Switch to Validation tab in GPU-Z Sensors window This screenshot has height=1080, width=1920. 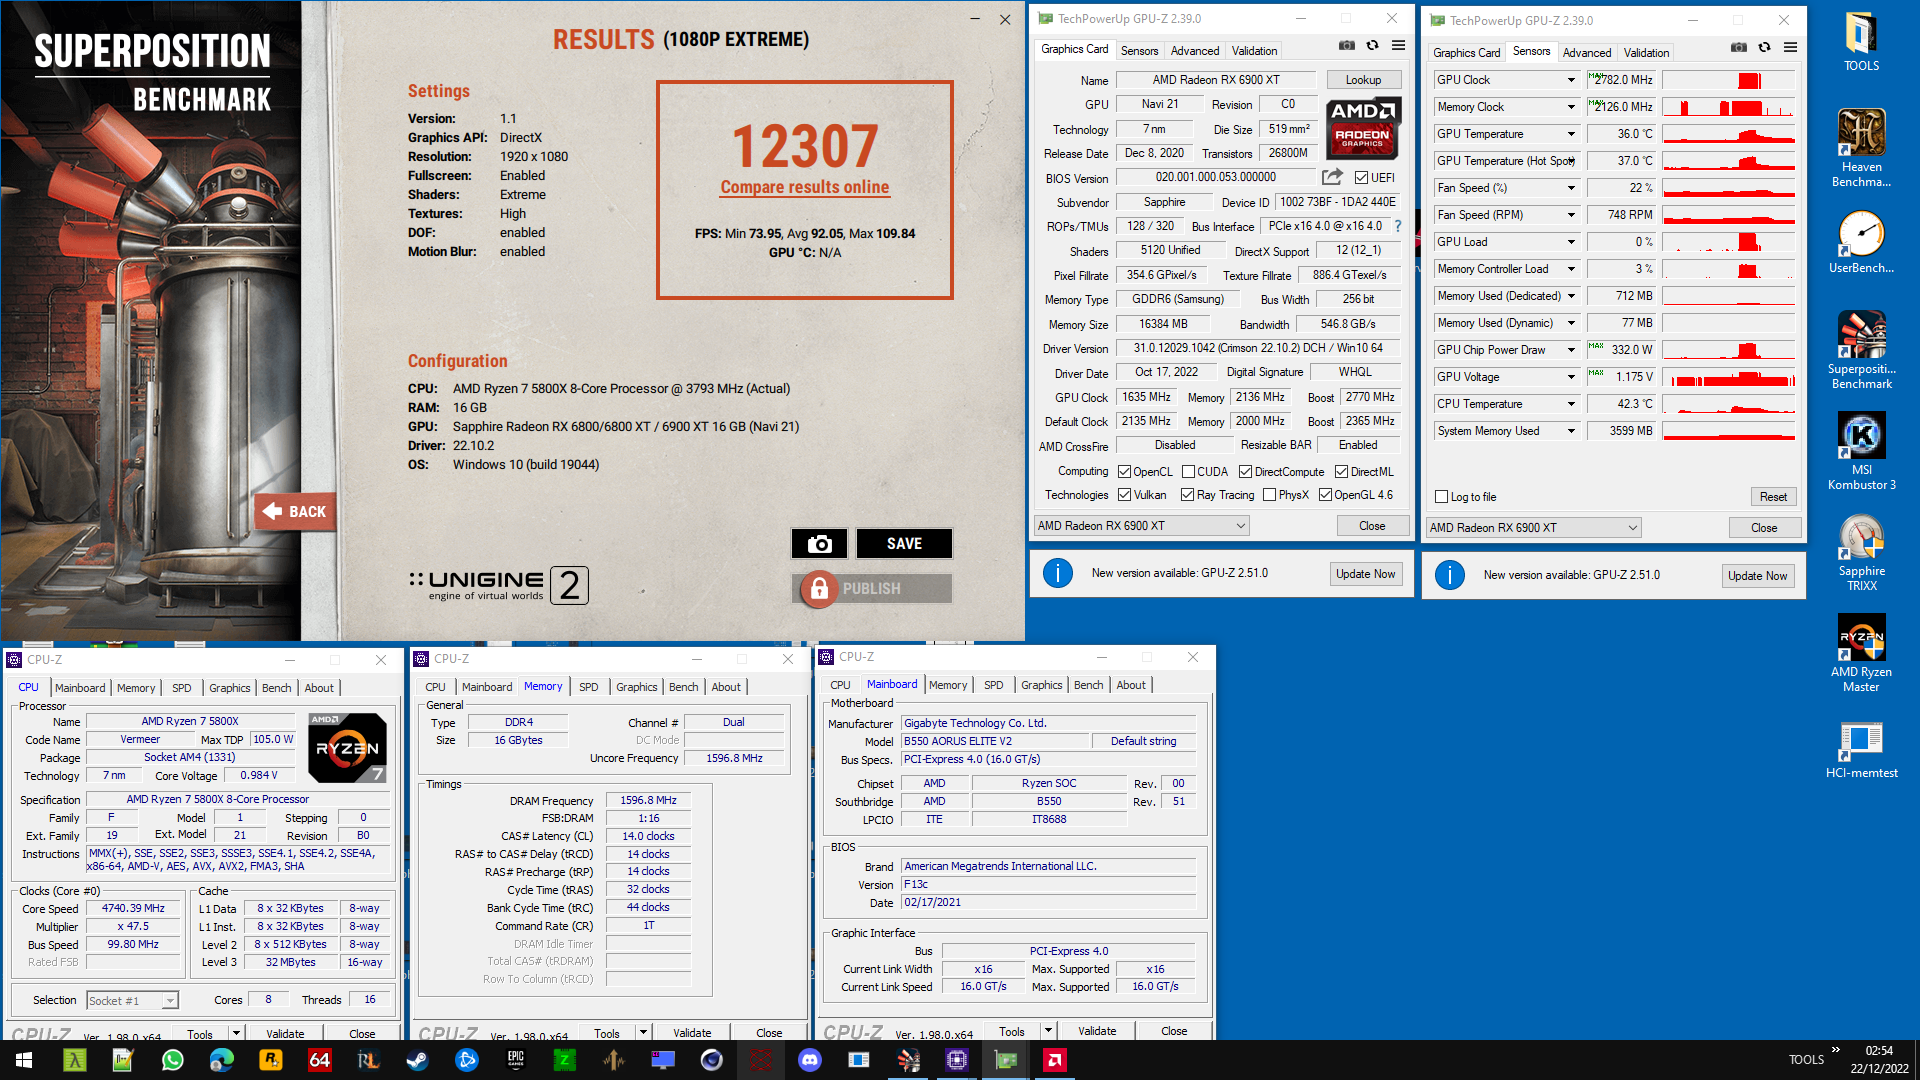pos(1646,53)
